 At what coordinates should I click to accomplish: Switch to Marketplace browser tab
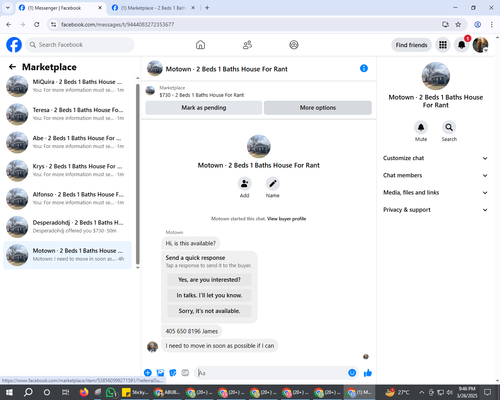click(153, 8)
